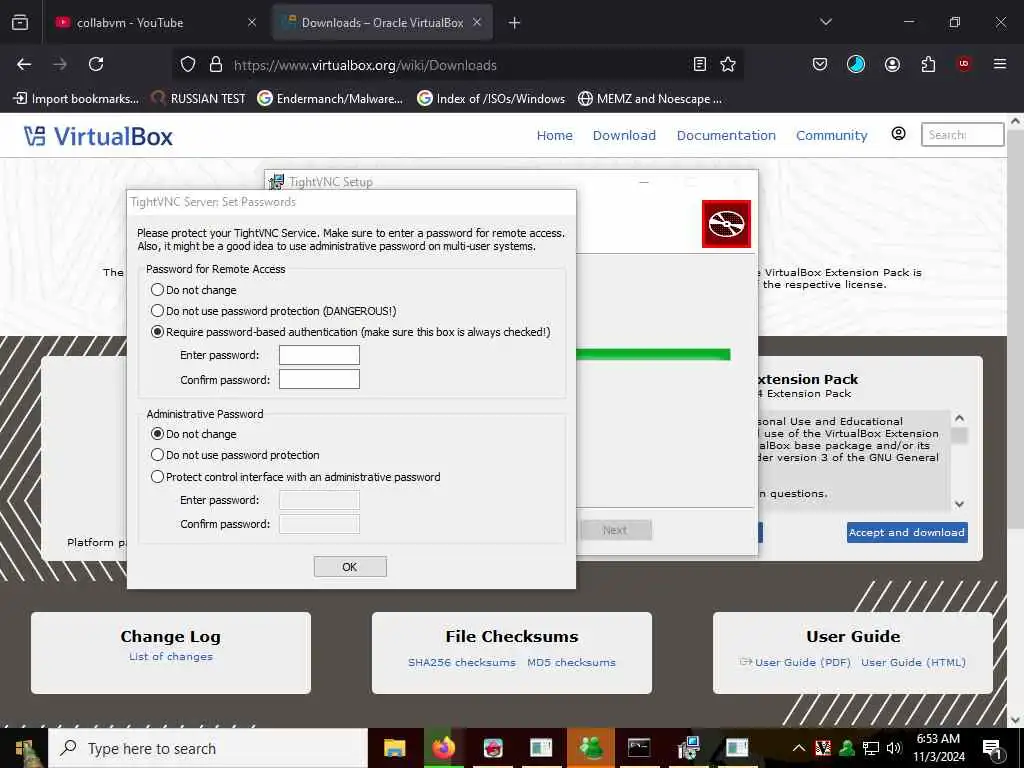
Task: Click the VirtualBox logo in the header
Action: click(x=98, y=136)
